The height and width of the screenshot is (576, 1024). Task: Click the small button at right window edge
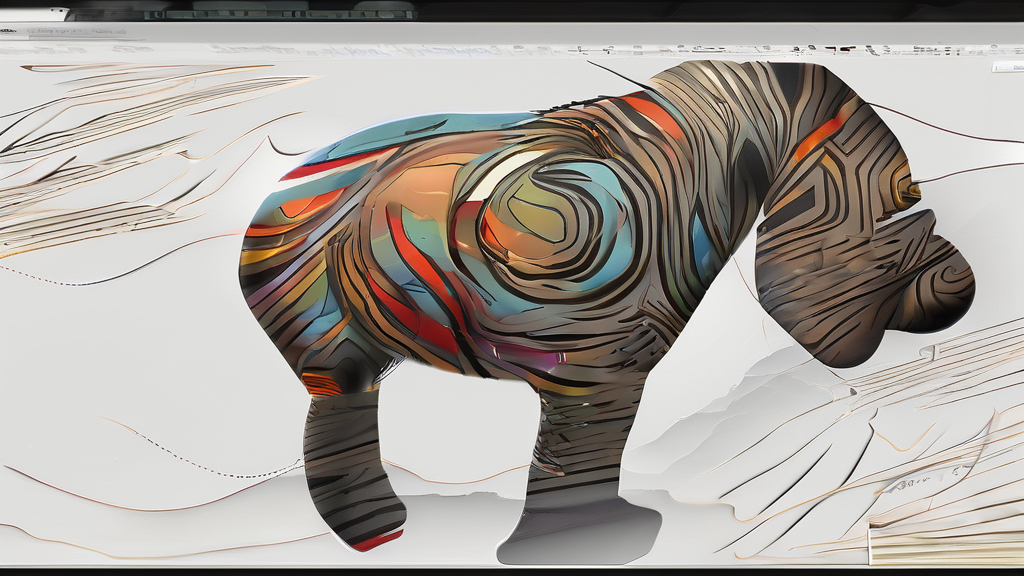pyautogui.click(x=1007, y=67)
